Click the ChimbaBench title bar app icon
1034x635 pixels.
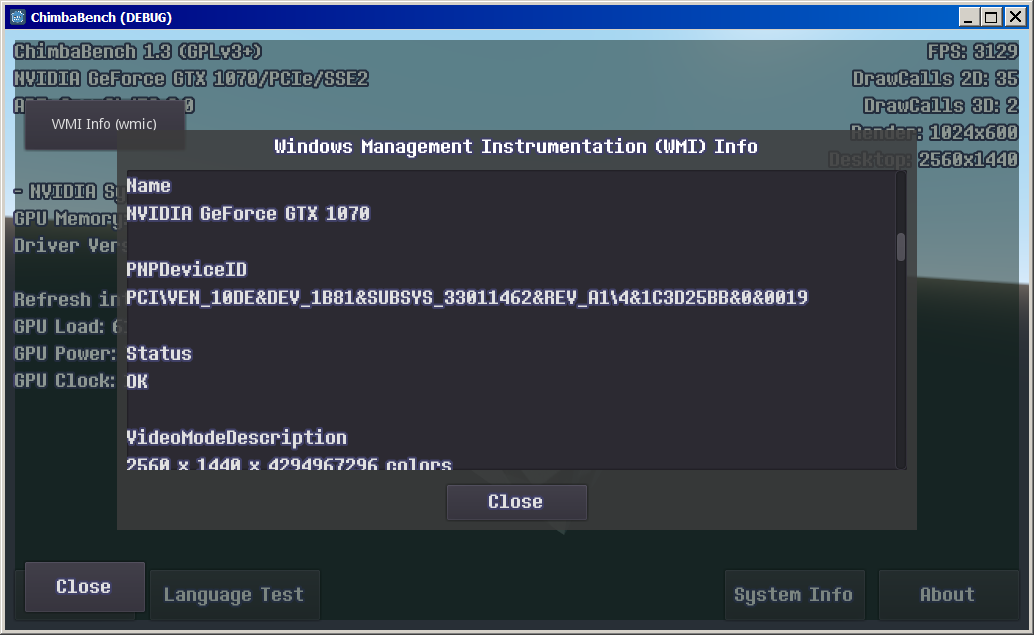[x=18, y=17]
